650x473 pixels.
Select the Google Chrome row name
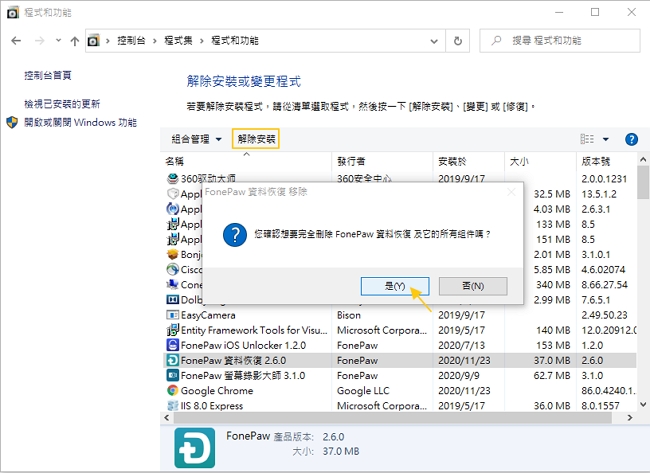217,391
